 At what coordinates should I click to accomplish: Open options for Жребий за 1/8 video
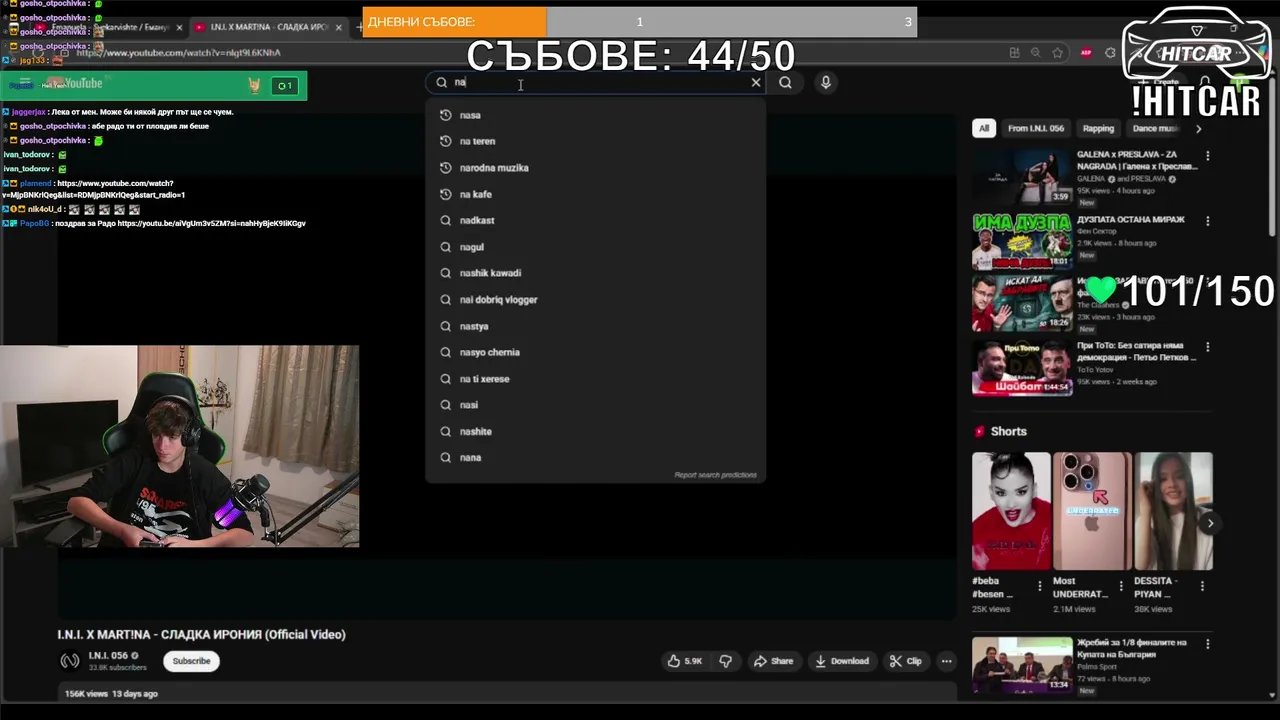pos(1207,644)
